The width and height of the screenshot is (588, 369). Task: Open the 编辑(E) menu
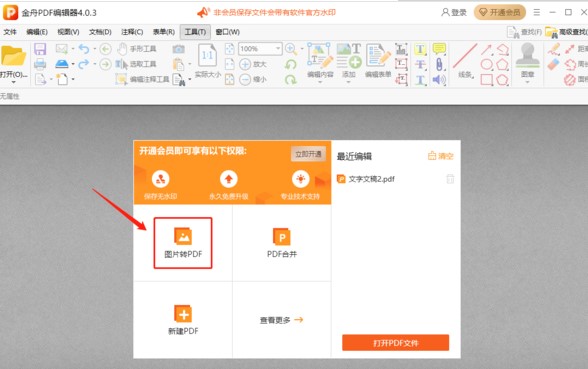37,32
